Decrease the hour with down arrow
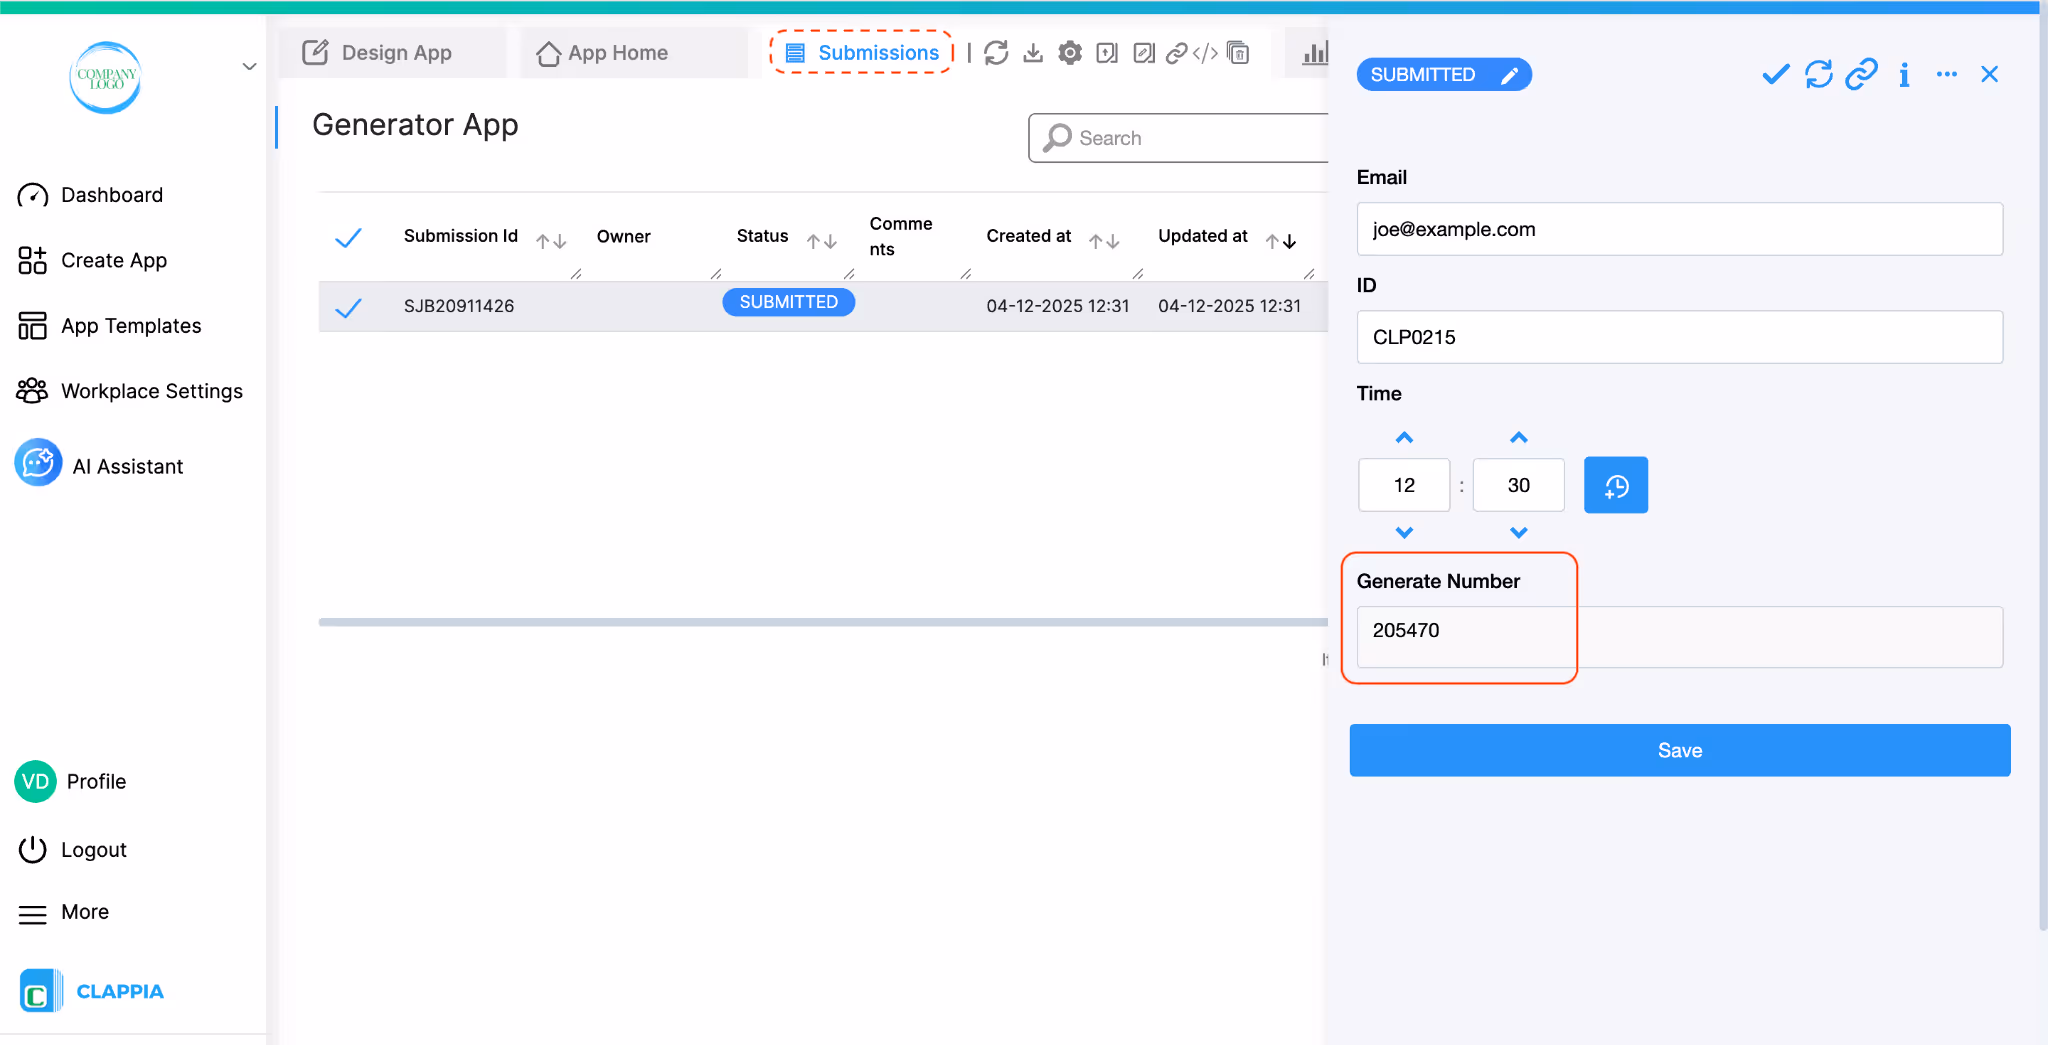This screenshot has width=2048, height=1045. click(x=1404, y=533)
